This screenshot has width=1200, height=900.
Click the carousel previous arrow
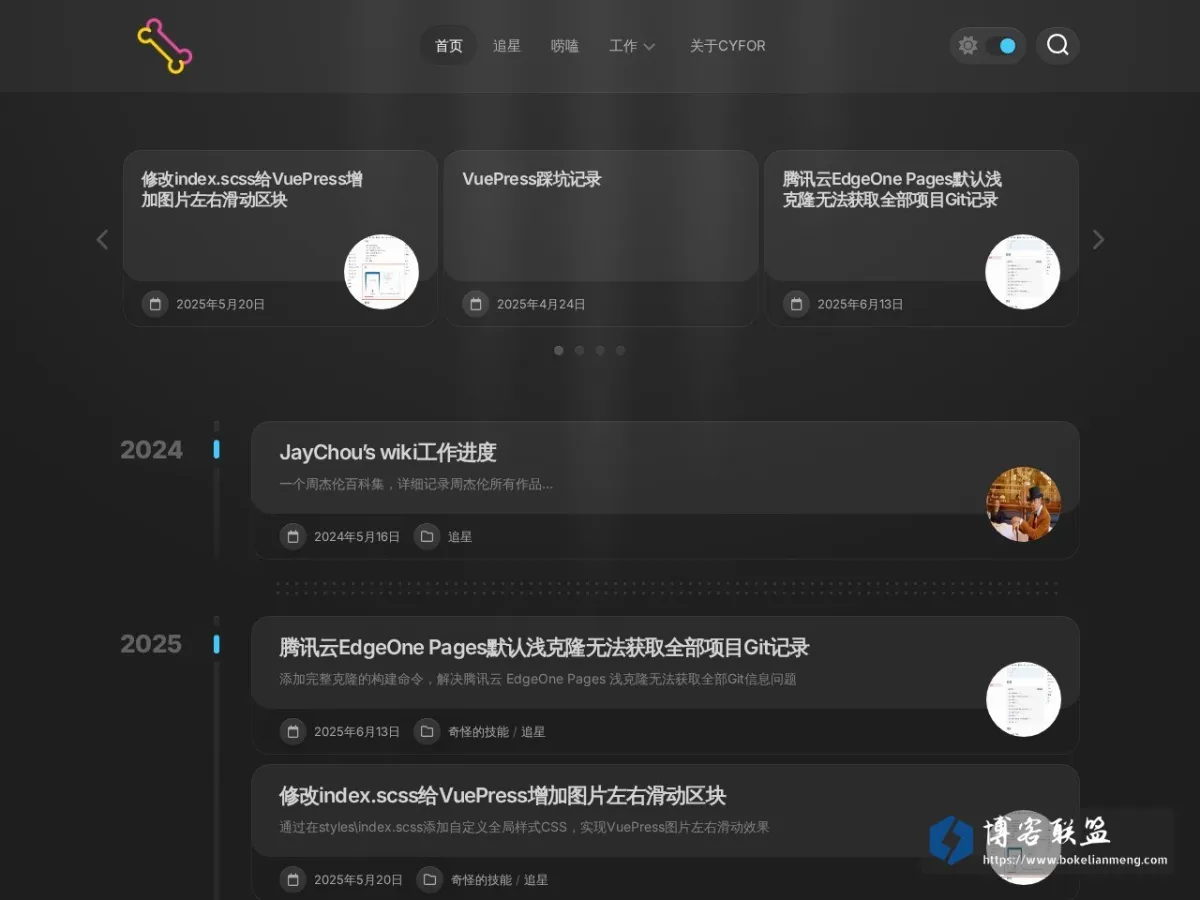102,239
